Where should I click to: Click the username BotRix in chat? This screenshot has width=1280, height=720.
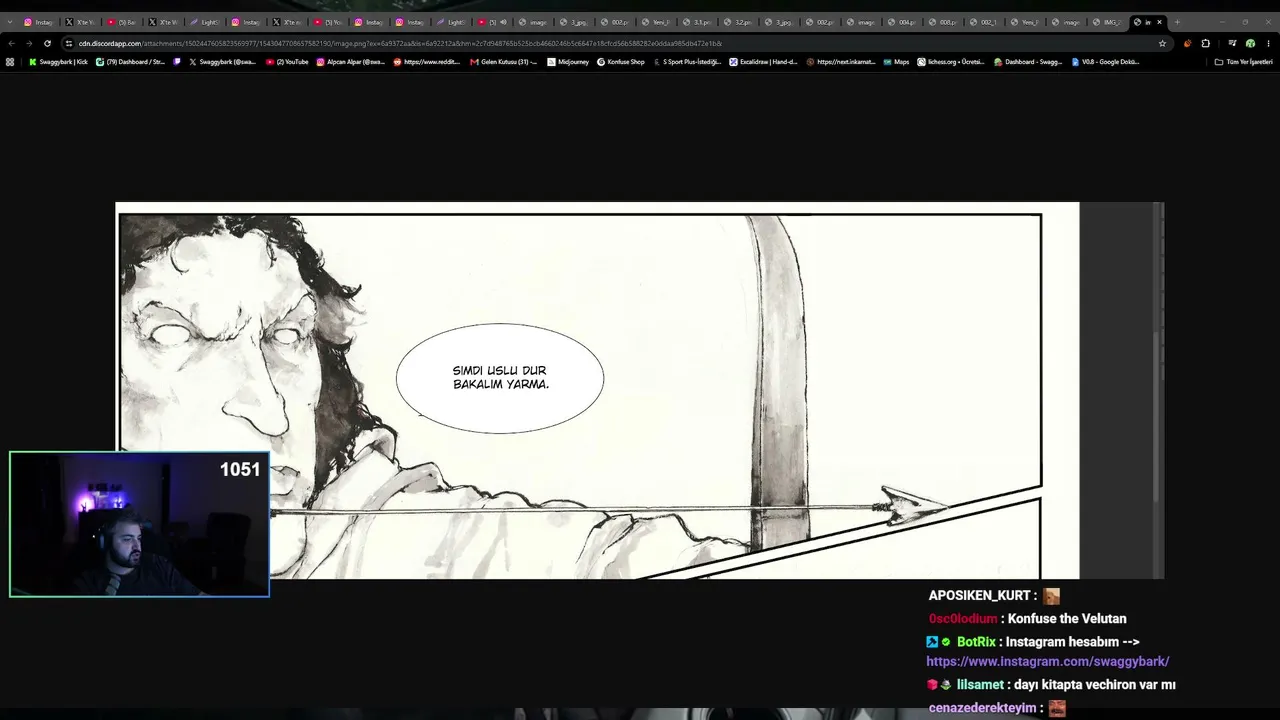pos(976,642)
